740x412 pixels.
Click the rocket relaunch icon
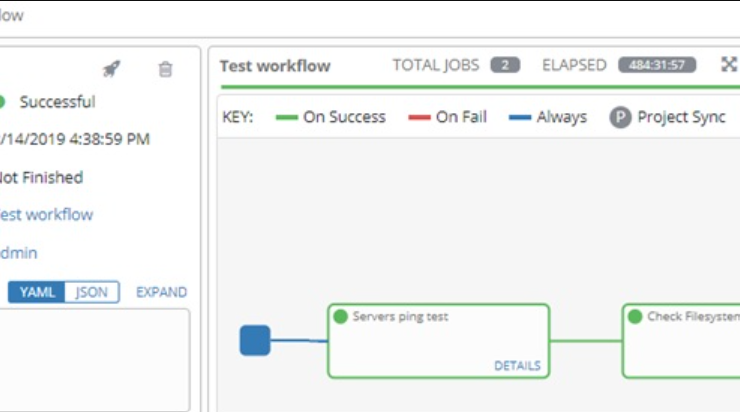[x=112, y=69]
